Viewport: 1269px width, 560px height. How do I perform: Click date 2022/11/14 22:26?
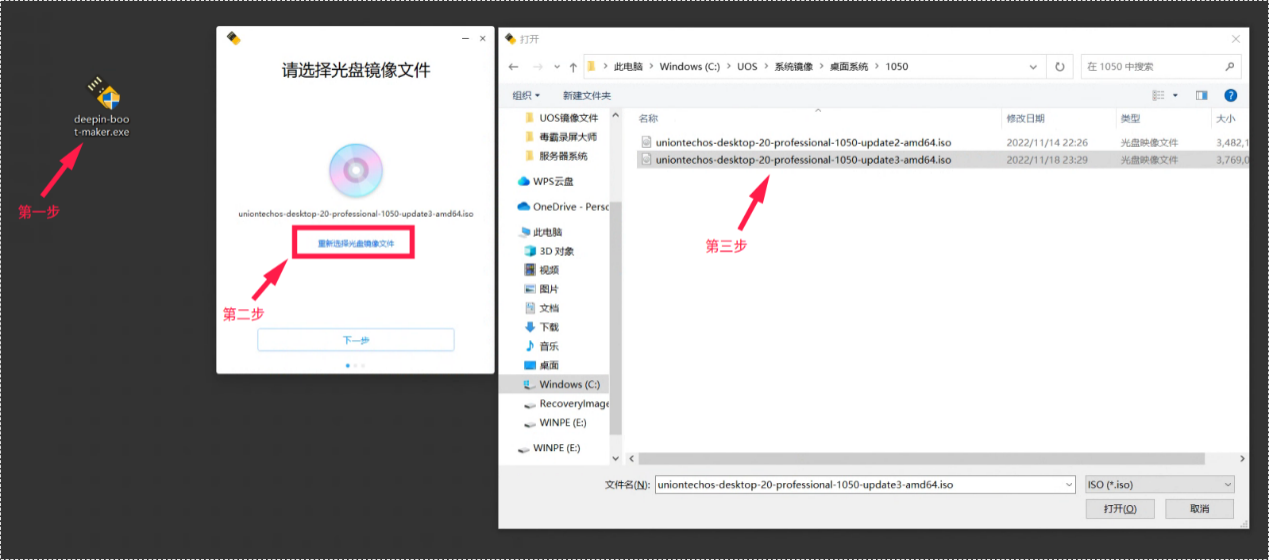(x=1047, y=142)
